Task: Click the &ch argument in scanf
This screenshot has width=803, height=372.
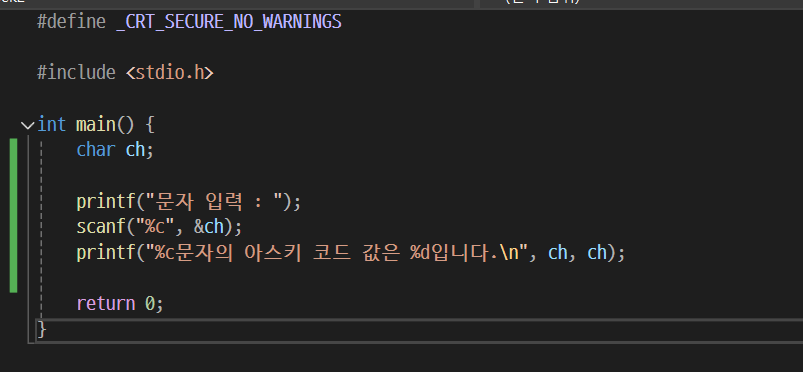Action: (x=209, y=226)
